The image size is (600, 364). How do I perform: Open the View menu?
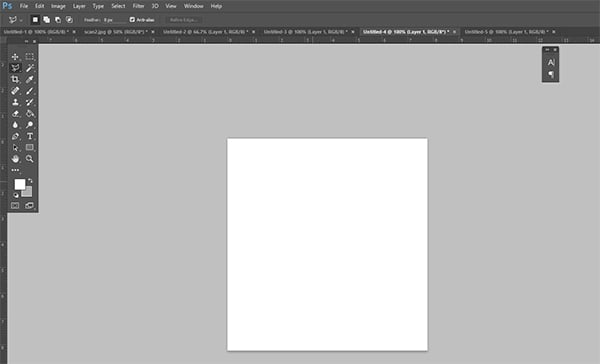171,6
